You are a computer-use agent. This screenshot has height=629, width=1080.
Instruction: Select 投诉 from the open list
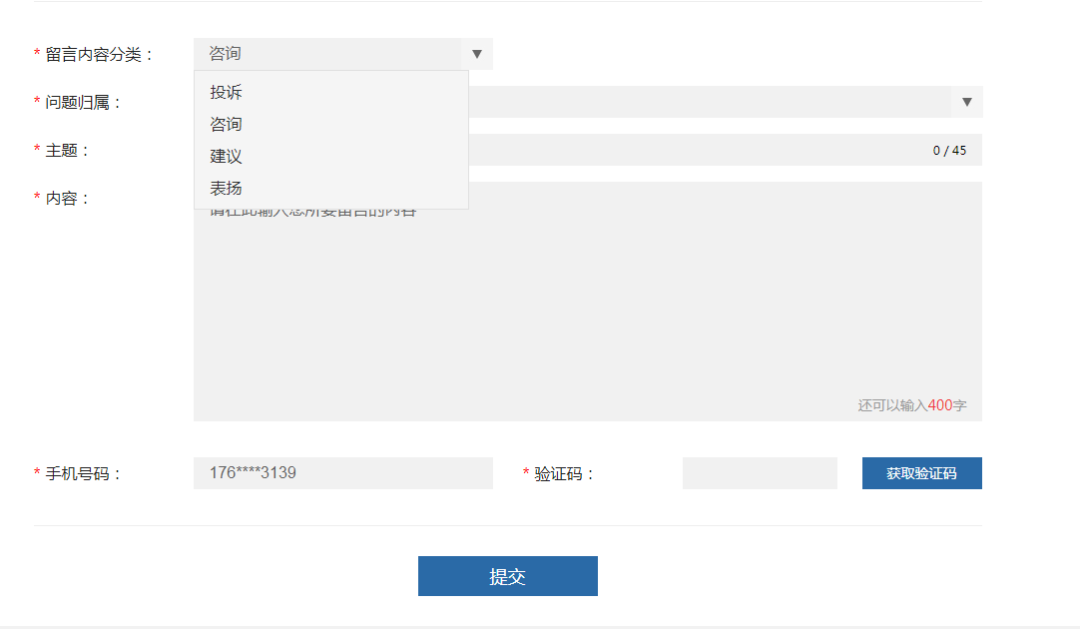[x=226, y=93]
